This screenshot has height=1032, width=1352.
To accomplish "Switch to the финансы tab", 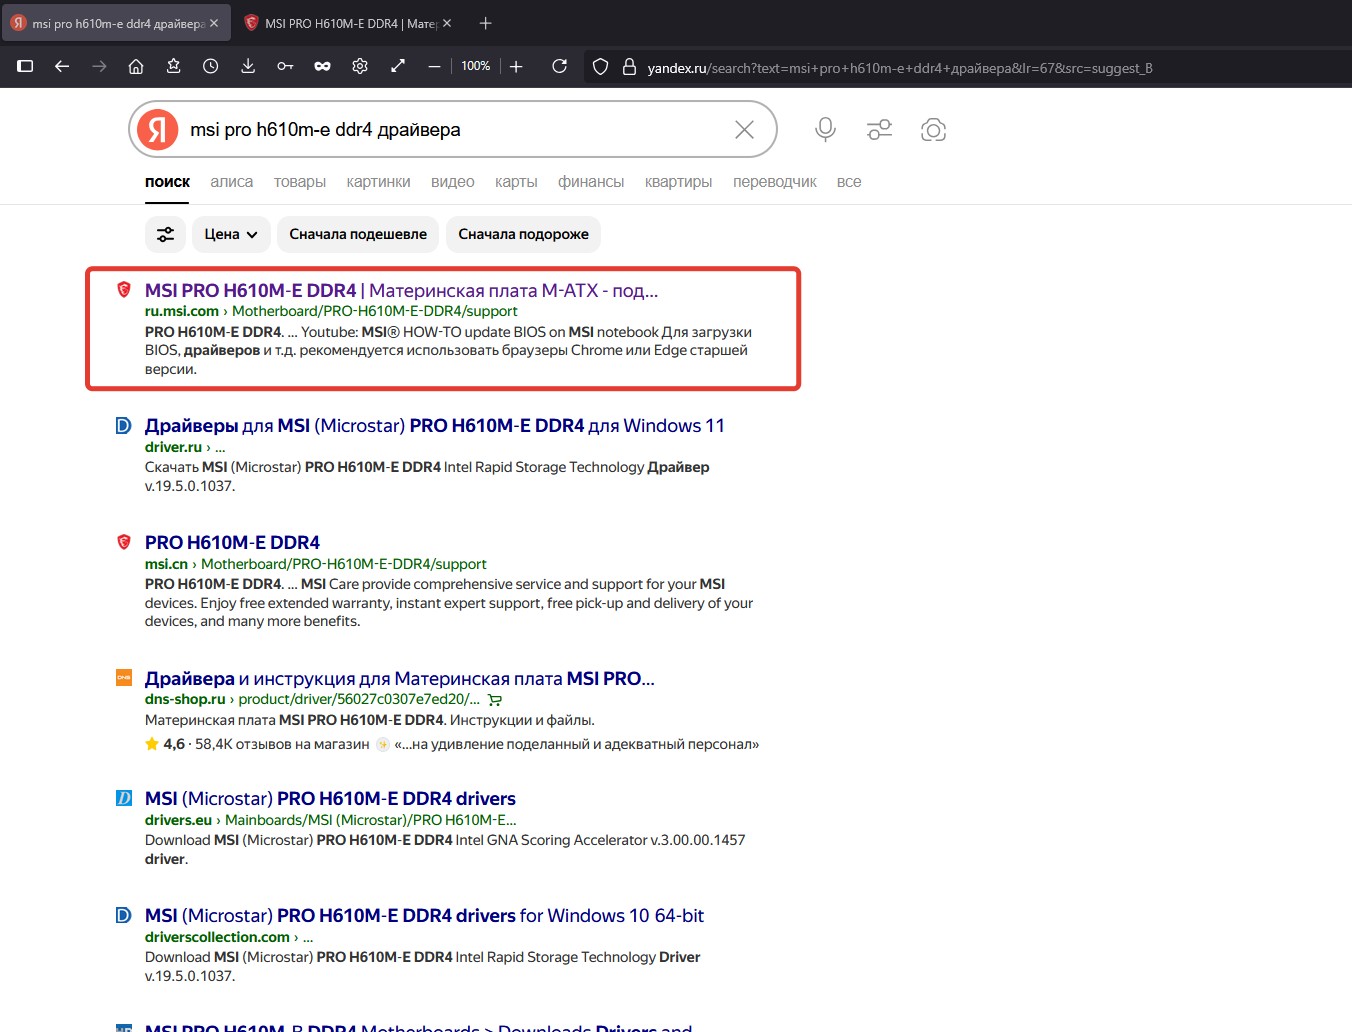I will [x=591, y=182].
